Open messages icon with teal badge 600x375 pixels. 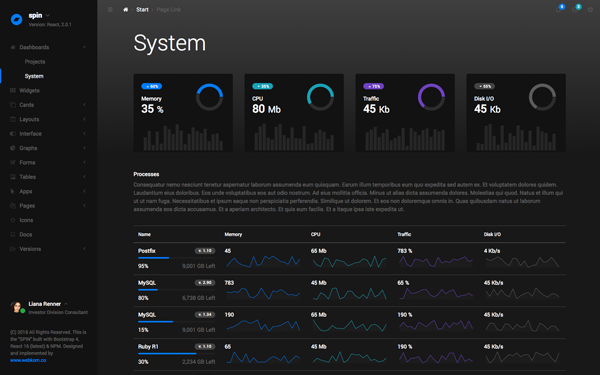click(575, 10)
